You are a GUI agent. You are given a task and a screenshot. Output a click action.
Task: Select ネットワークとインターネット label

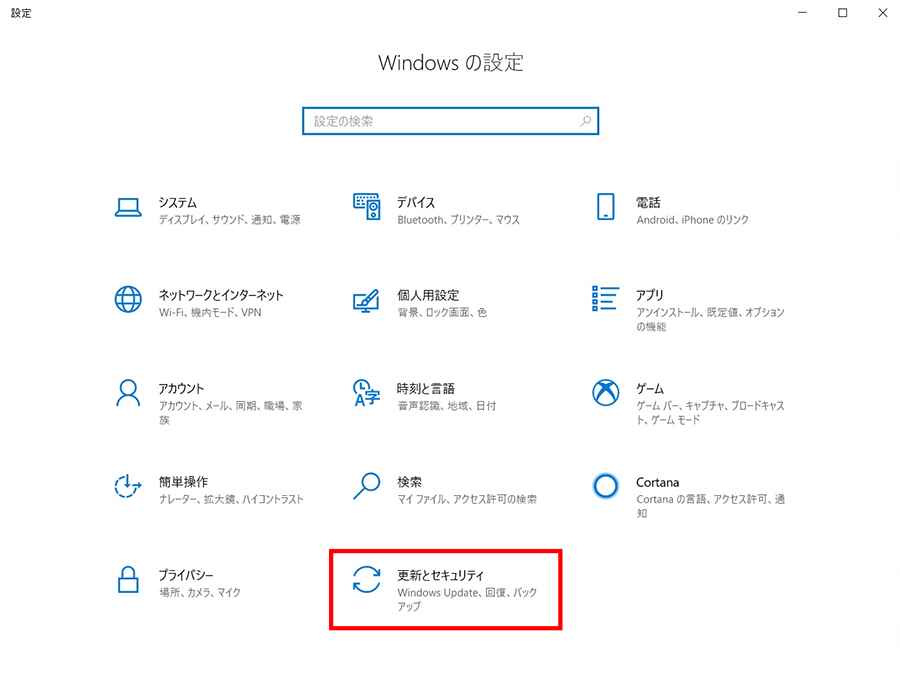point(221,296)
